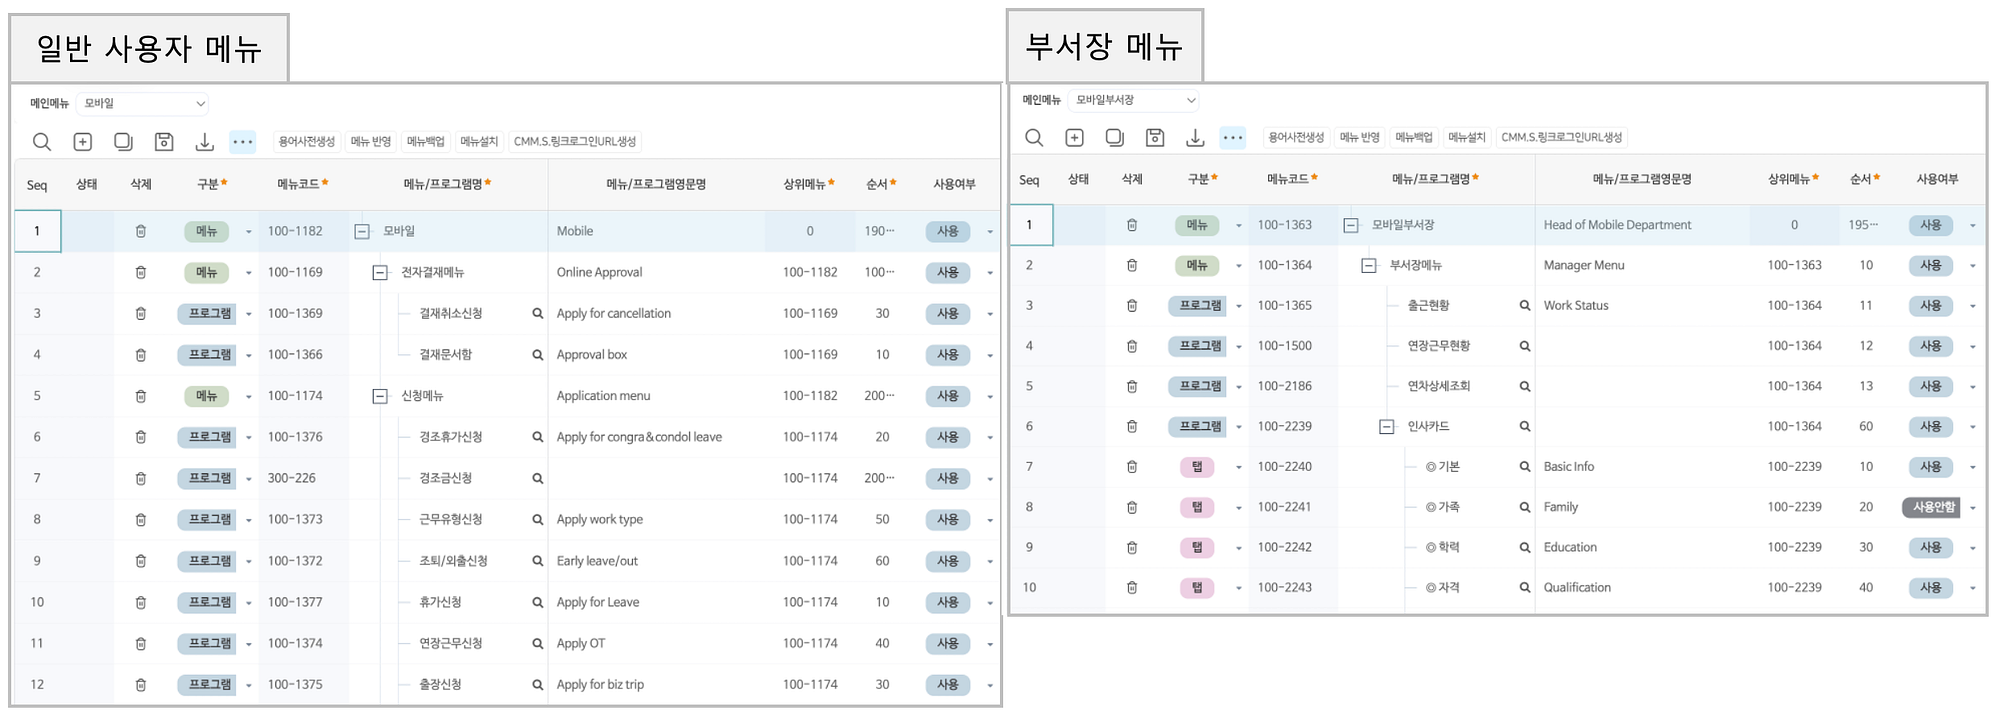Screen dimensions: 2000x715
Task: Open 메인메뉴 dropdown showing 모바일부서장
Action: coord(1134,100)
